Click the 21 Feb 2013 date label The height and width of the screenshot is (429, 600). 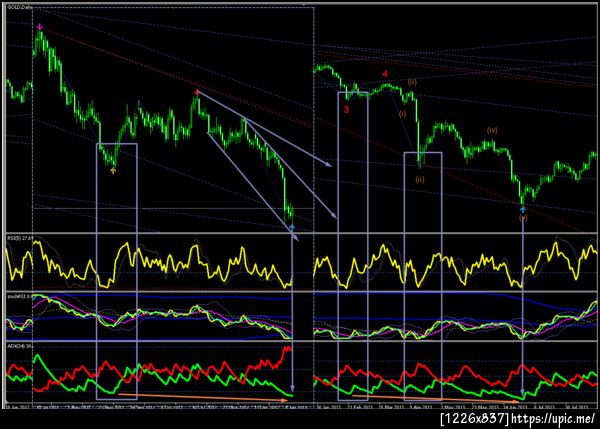tap(362, 407)
